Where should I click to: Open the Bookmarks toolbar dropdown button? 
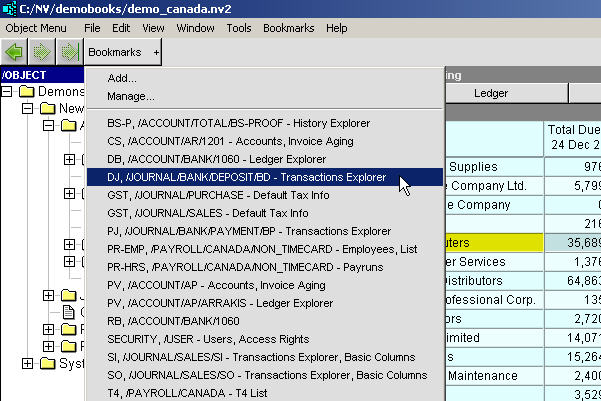(122, 50)
